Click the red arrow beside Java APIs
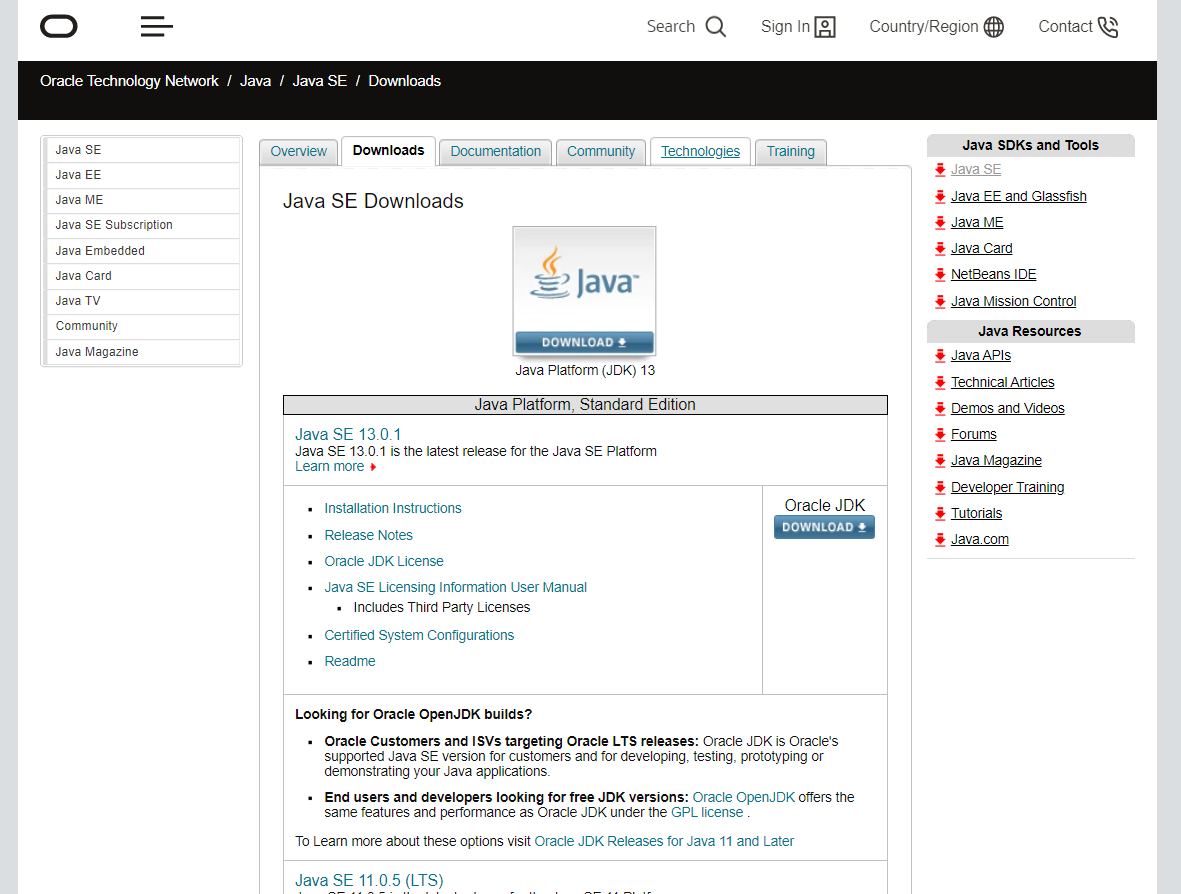The image size is (1181, 894). (940, 355)
